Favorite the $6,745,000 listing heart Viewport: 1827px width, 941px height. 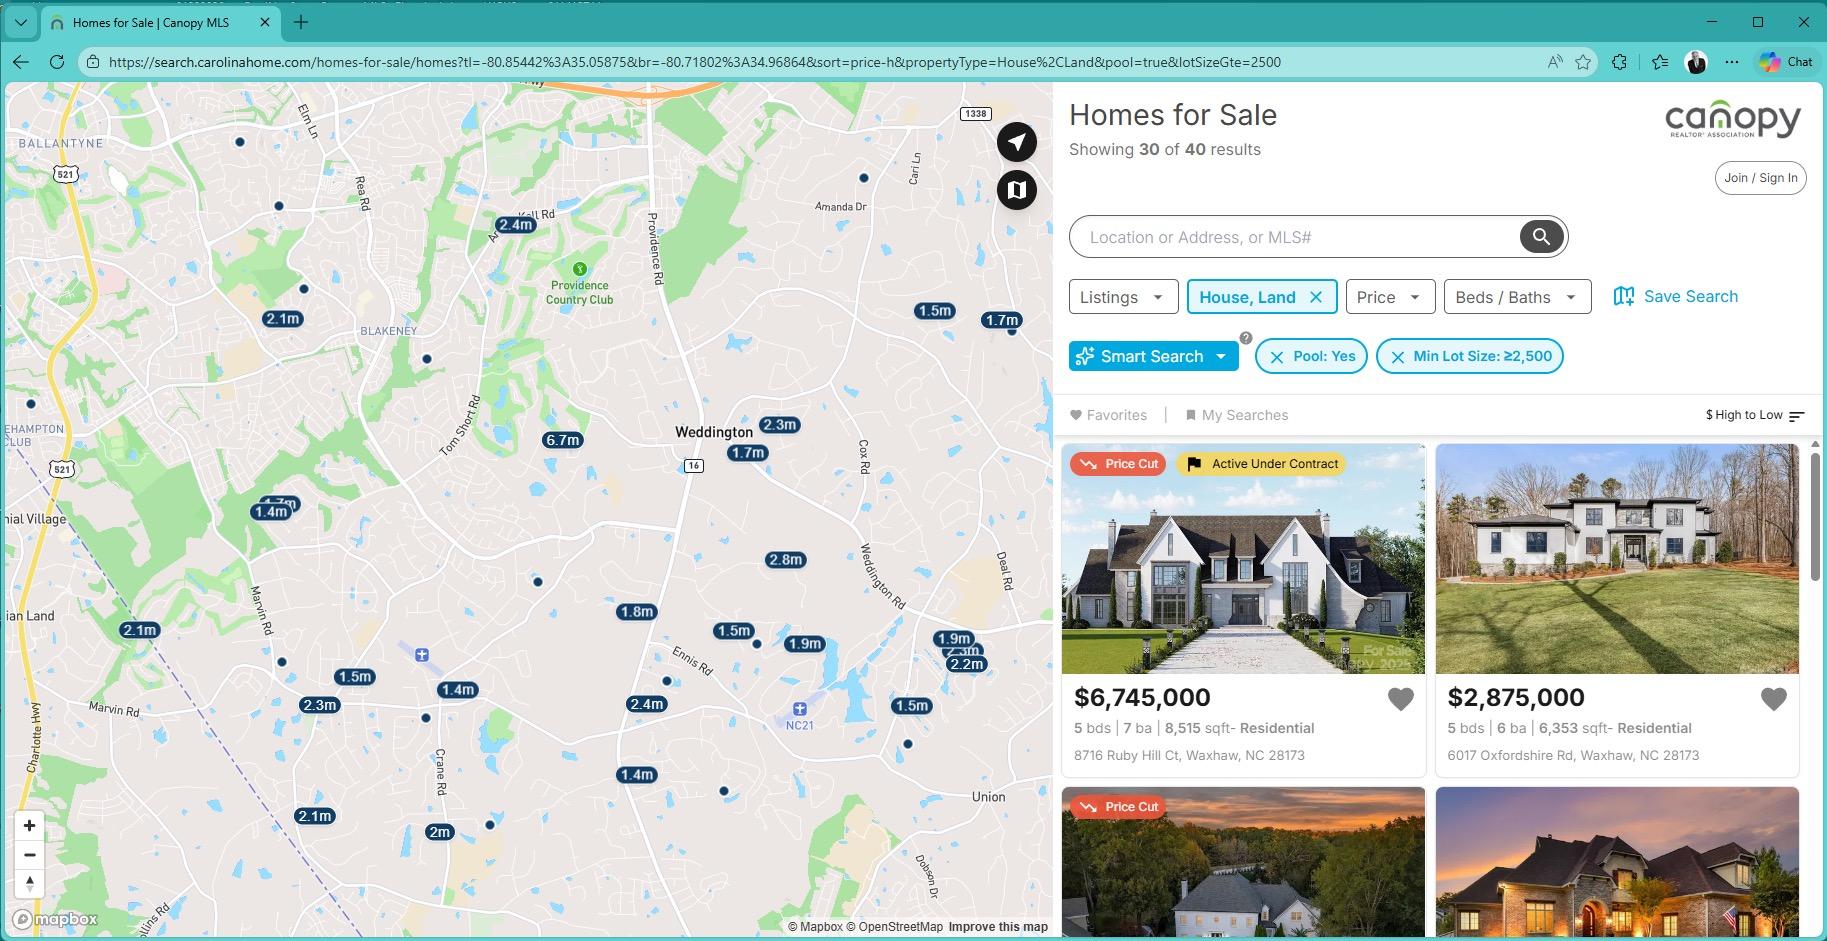point(1400,699)
